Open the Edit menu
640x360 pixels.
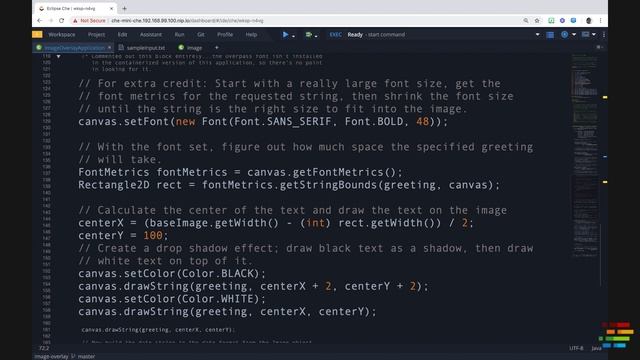(x=122, y=35)
